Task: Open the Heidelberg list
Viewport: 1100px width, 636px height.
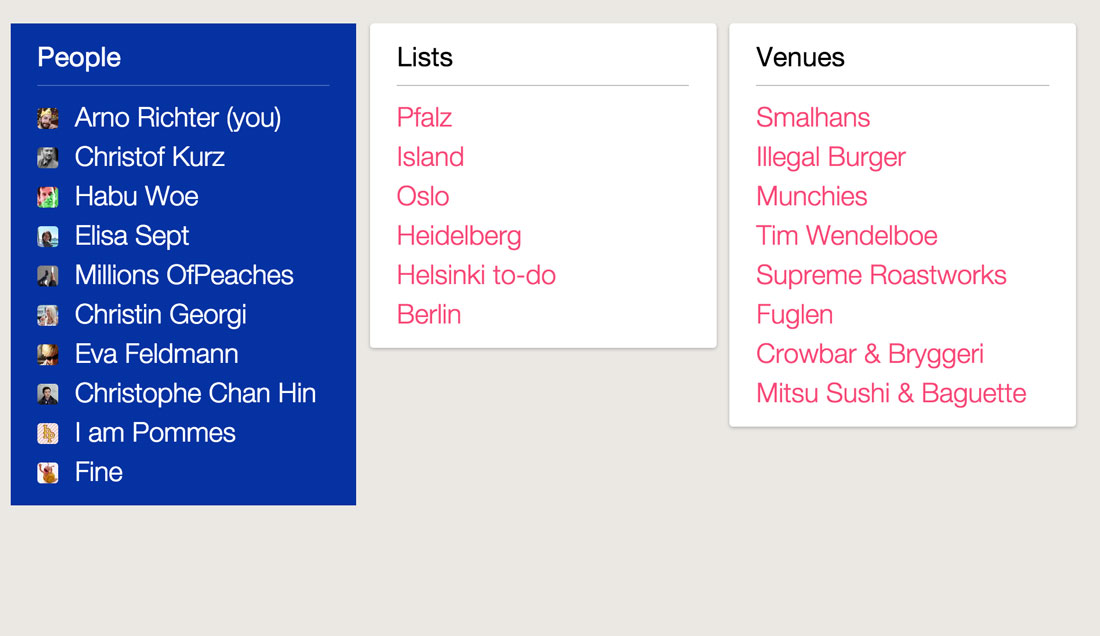Action: point(459,236)
